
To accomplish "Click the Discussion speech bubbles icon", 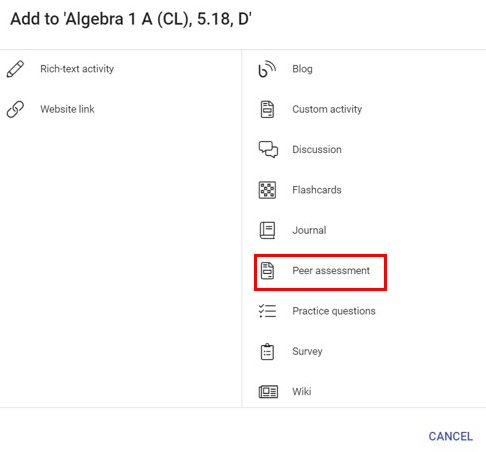I will pyautogui.click(x=268, y=149).
